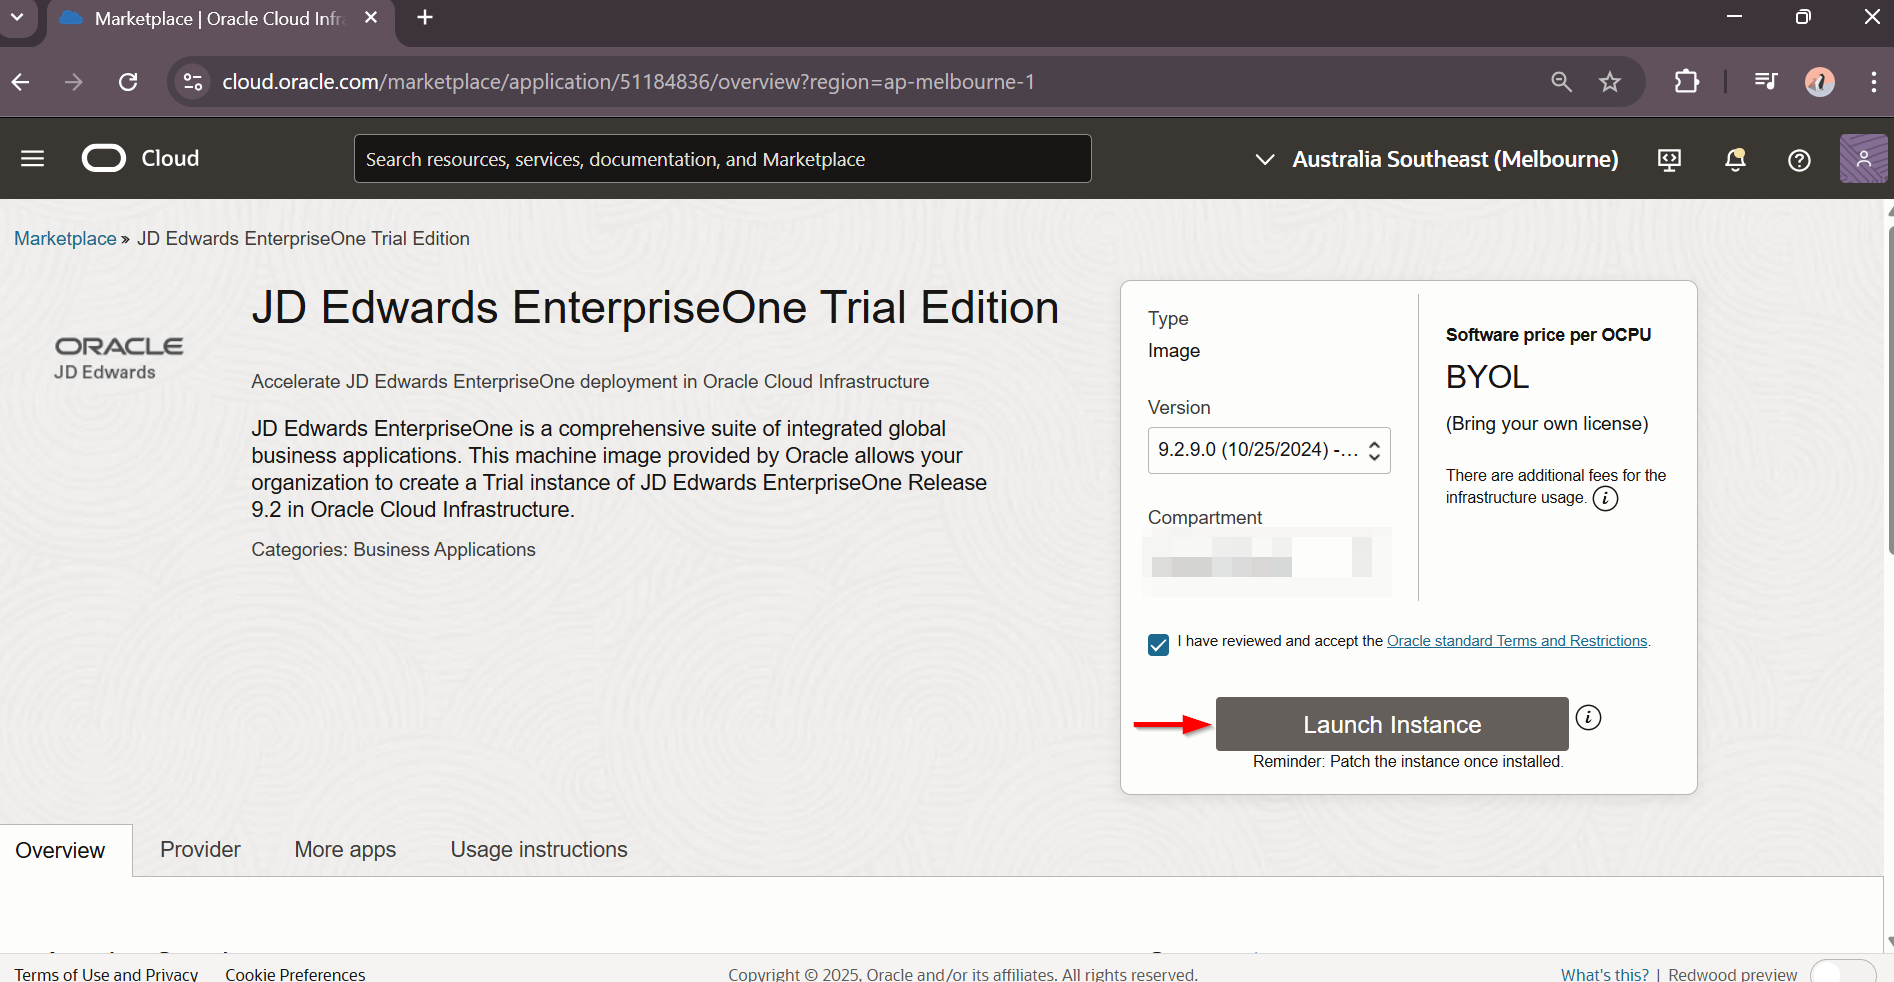Toggle the Redwood preview switch
The width and height of the screenshot is (1894, 982).
tap(1843, 973)
